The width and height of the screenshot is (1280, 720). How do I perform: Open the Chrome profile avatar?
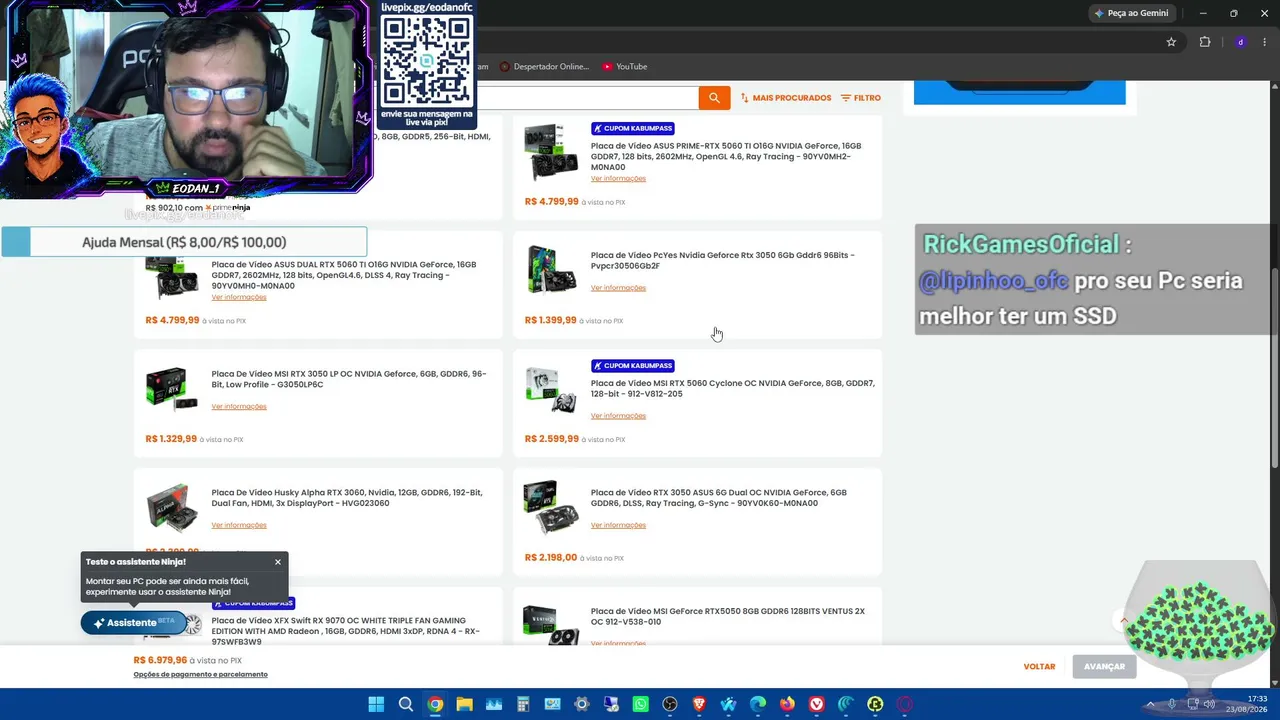1241,42
